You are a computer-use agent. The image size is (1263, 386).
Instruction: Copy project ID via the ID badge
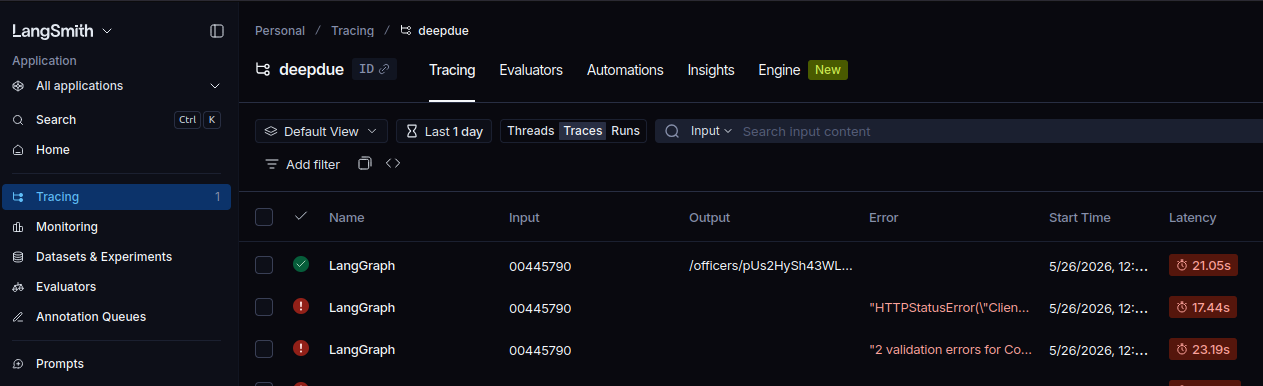tap(374, 70)
